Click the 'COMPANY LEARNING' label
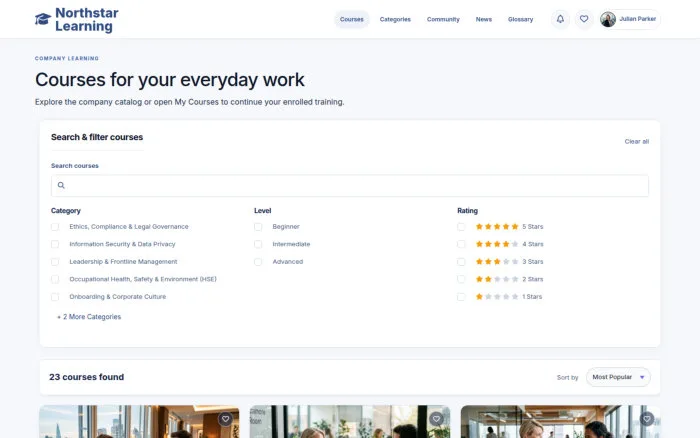 (67, 58)
